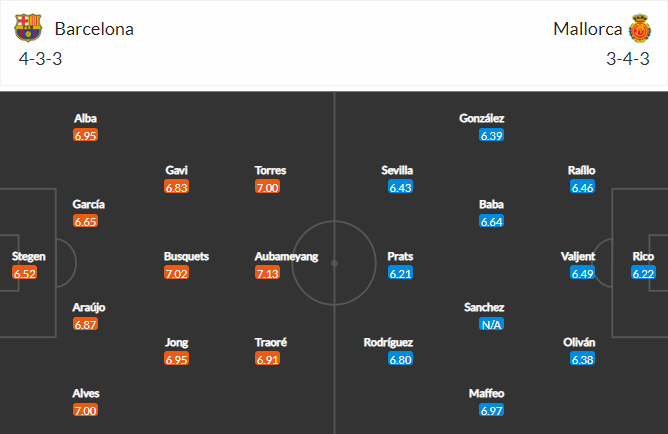Image resolution: width=668 pixels, height=434 pixels.
Task: Select Torres' 7.00 rating badge
Action: [268, 187]
